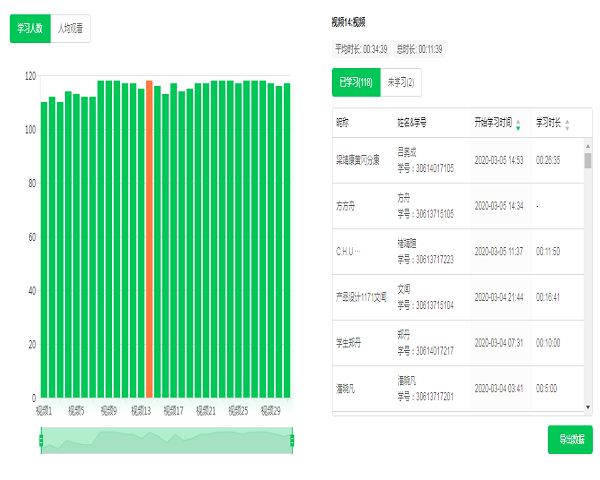
Task: Open the 未学习(2) tab
Action: click(400, 83)
